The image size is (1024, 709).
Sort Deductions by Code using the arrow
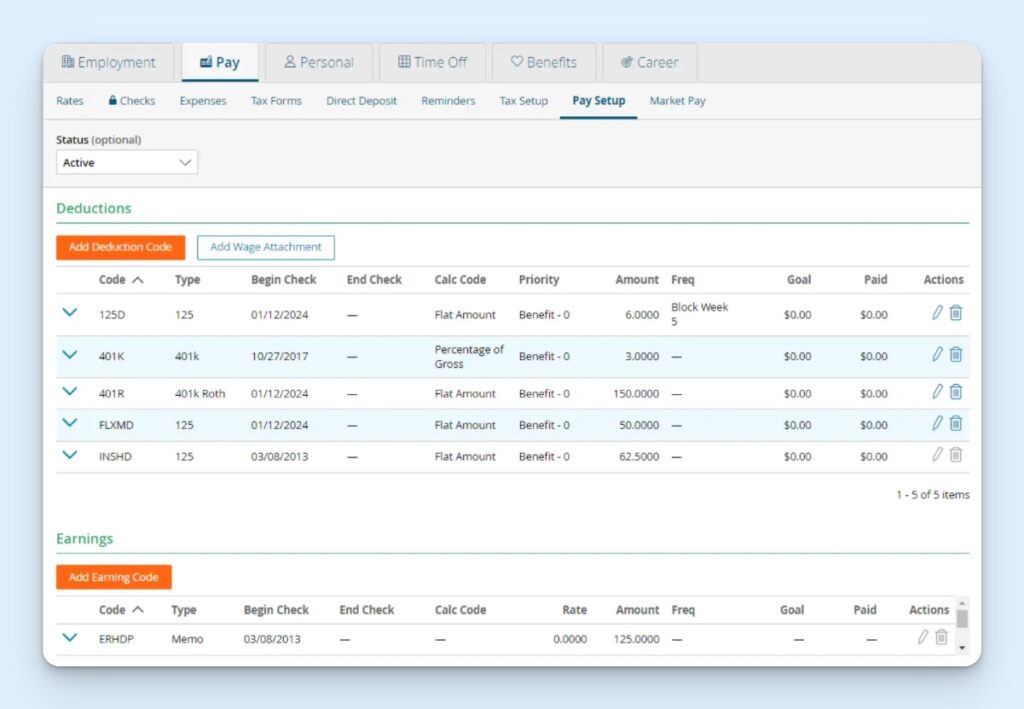coord(138,280)
